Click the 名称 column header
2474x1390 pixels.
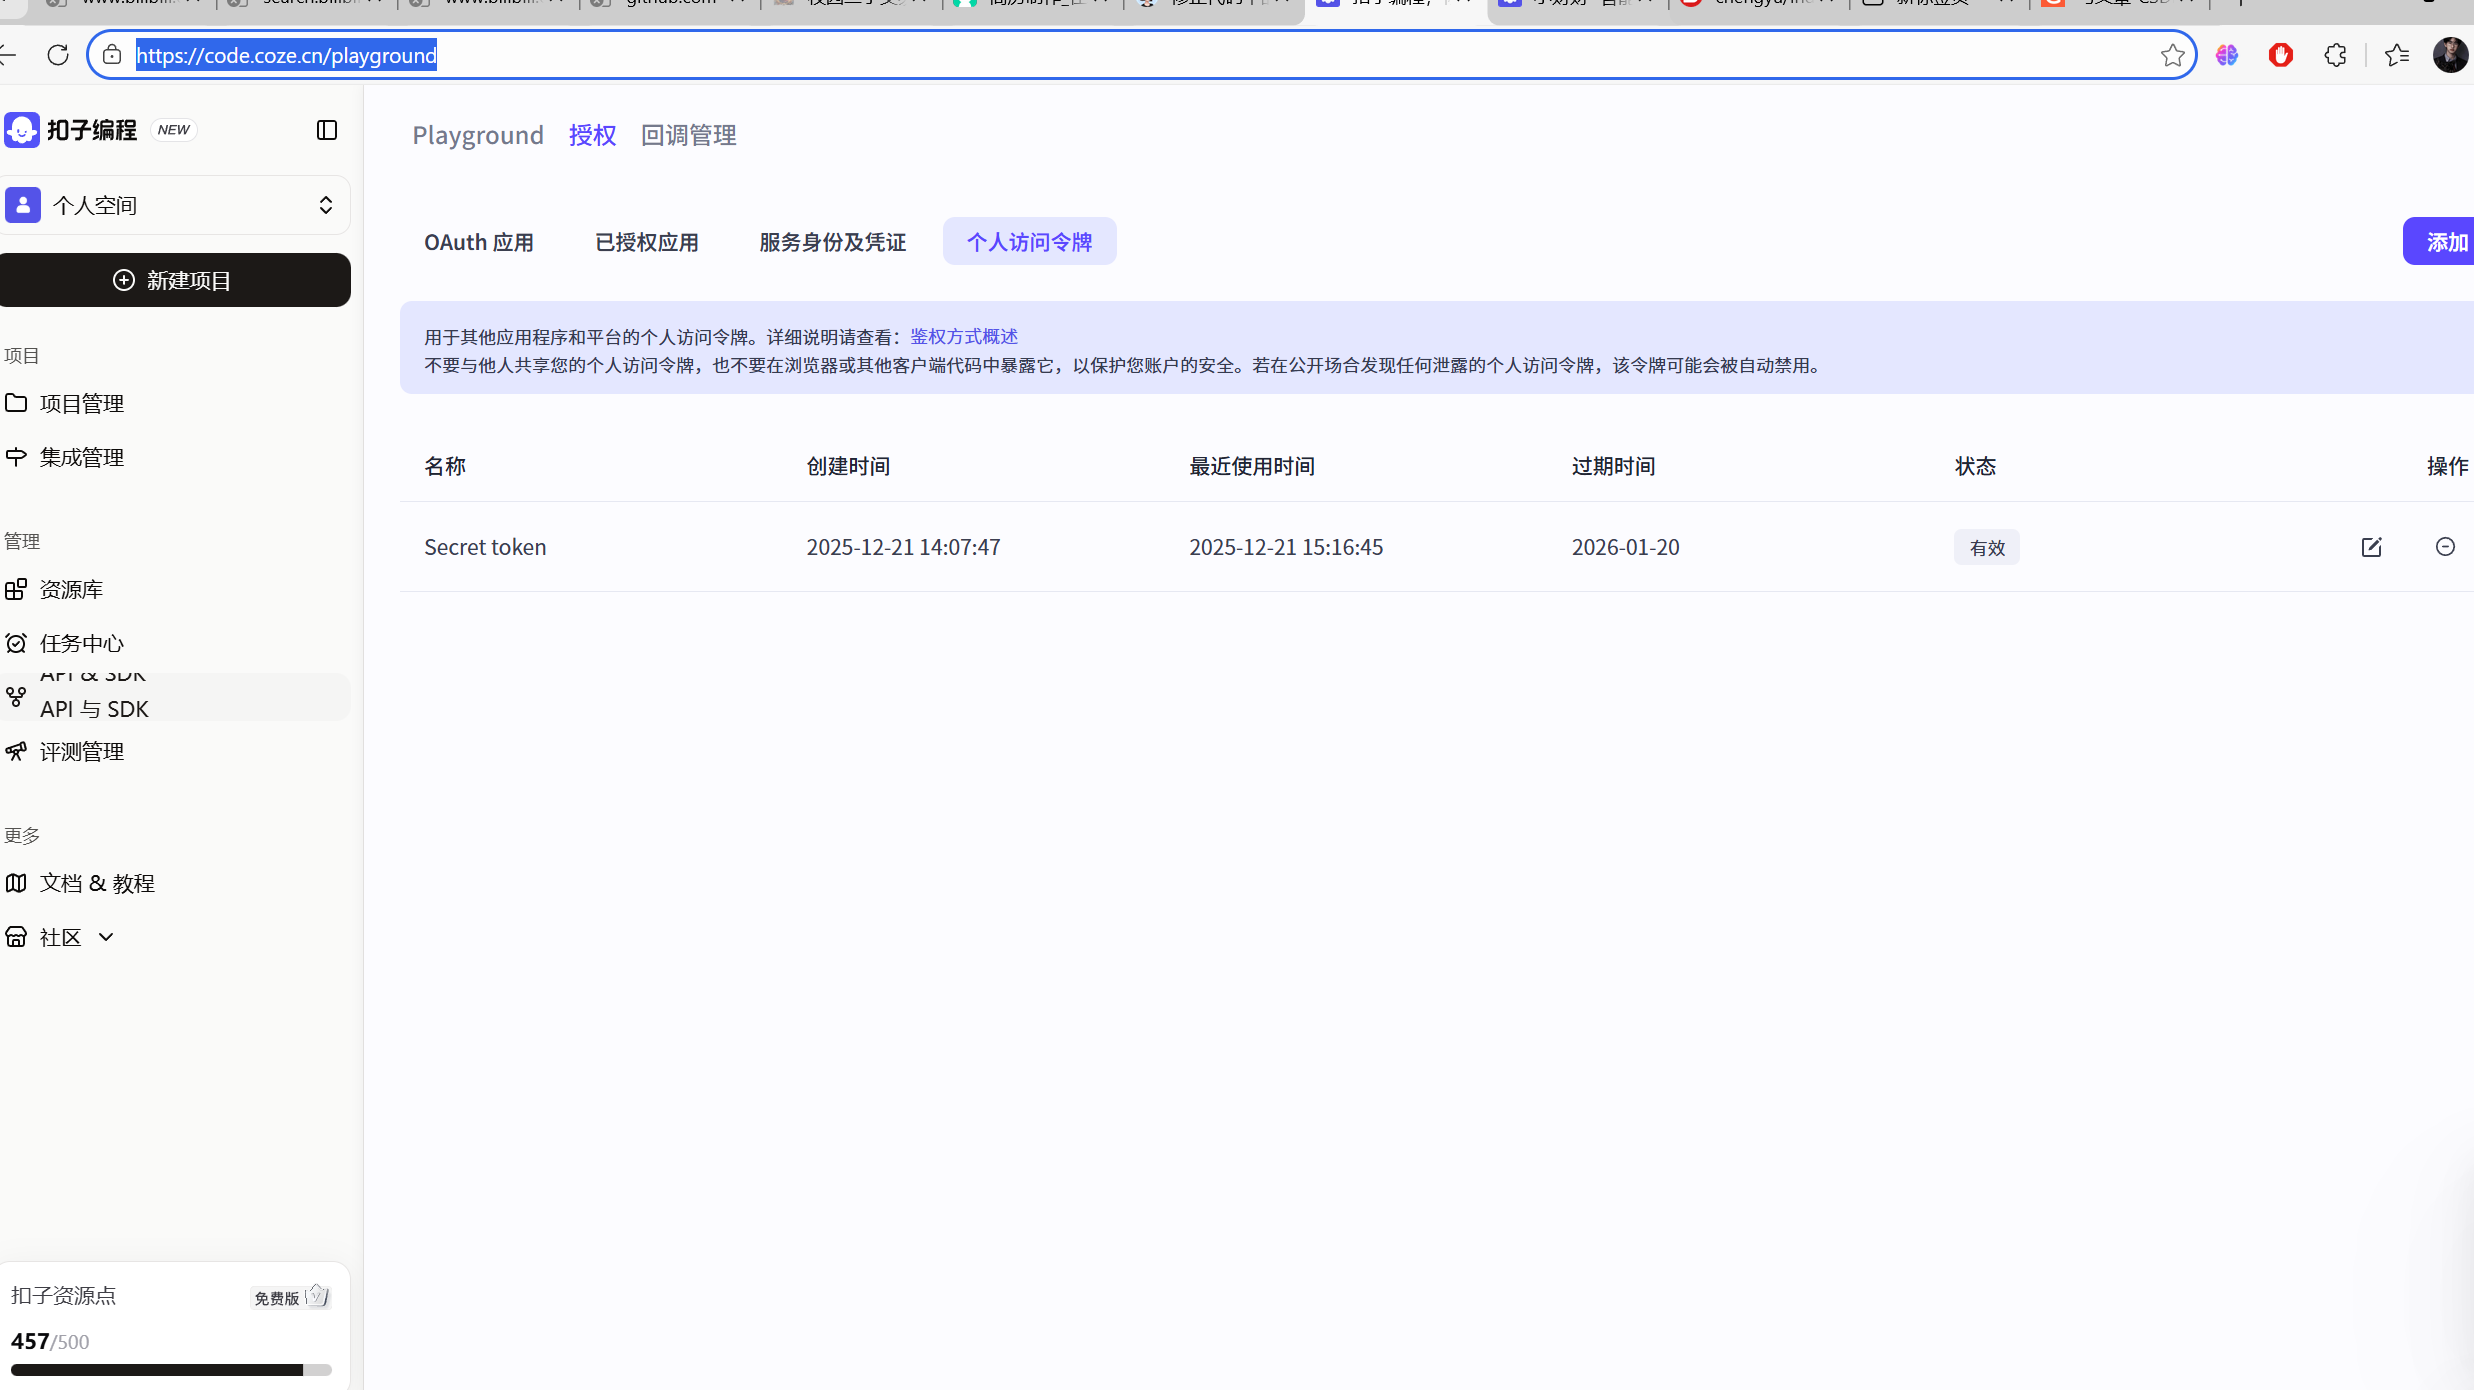pyautogui.click(x=445, y=466)
